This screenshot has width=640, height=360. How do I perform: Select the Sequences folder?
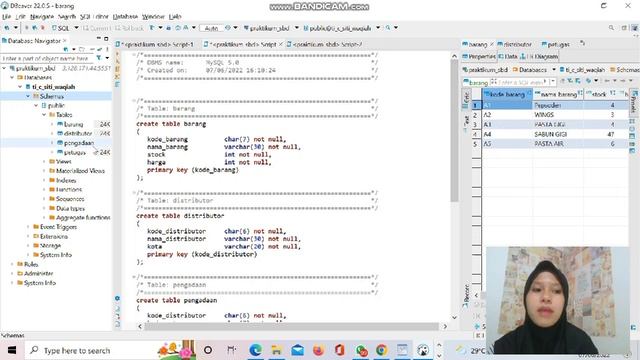pos(70,199)
